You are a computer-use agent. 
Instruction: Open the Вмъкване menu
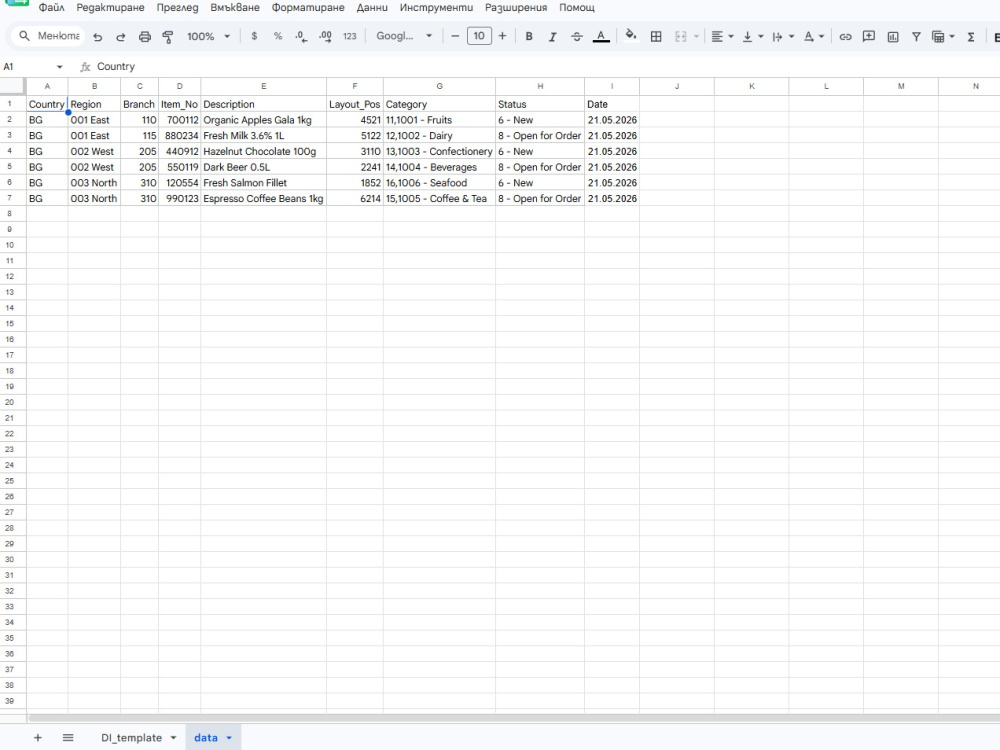(235, 8)
